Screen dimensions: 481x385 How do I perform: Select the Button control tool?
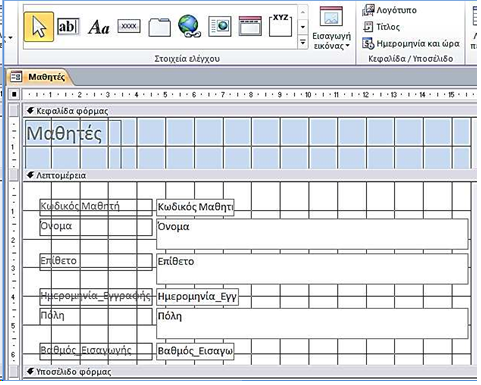(x=129, y=26)
